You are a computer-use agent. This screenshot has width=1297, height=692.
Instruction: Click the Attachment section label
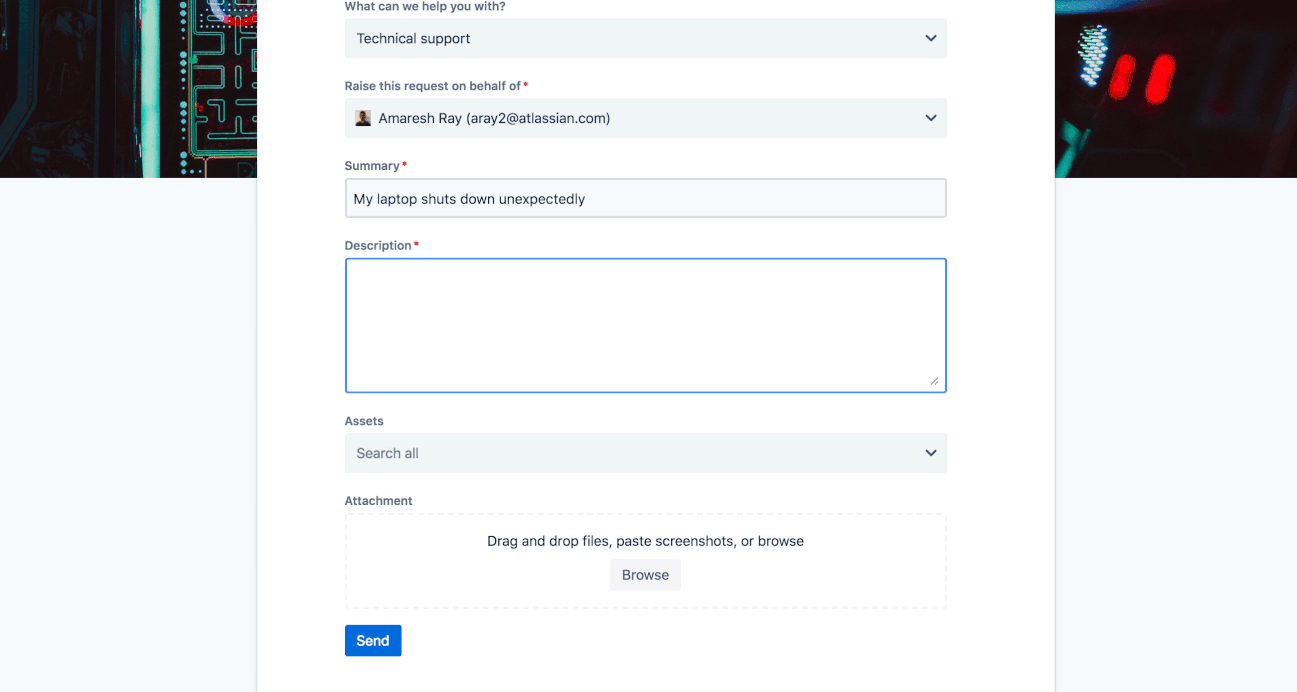pos(378,500)
